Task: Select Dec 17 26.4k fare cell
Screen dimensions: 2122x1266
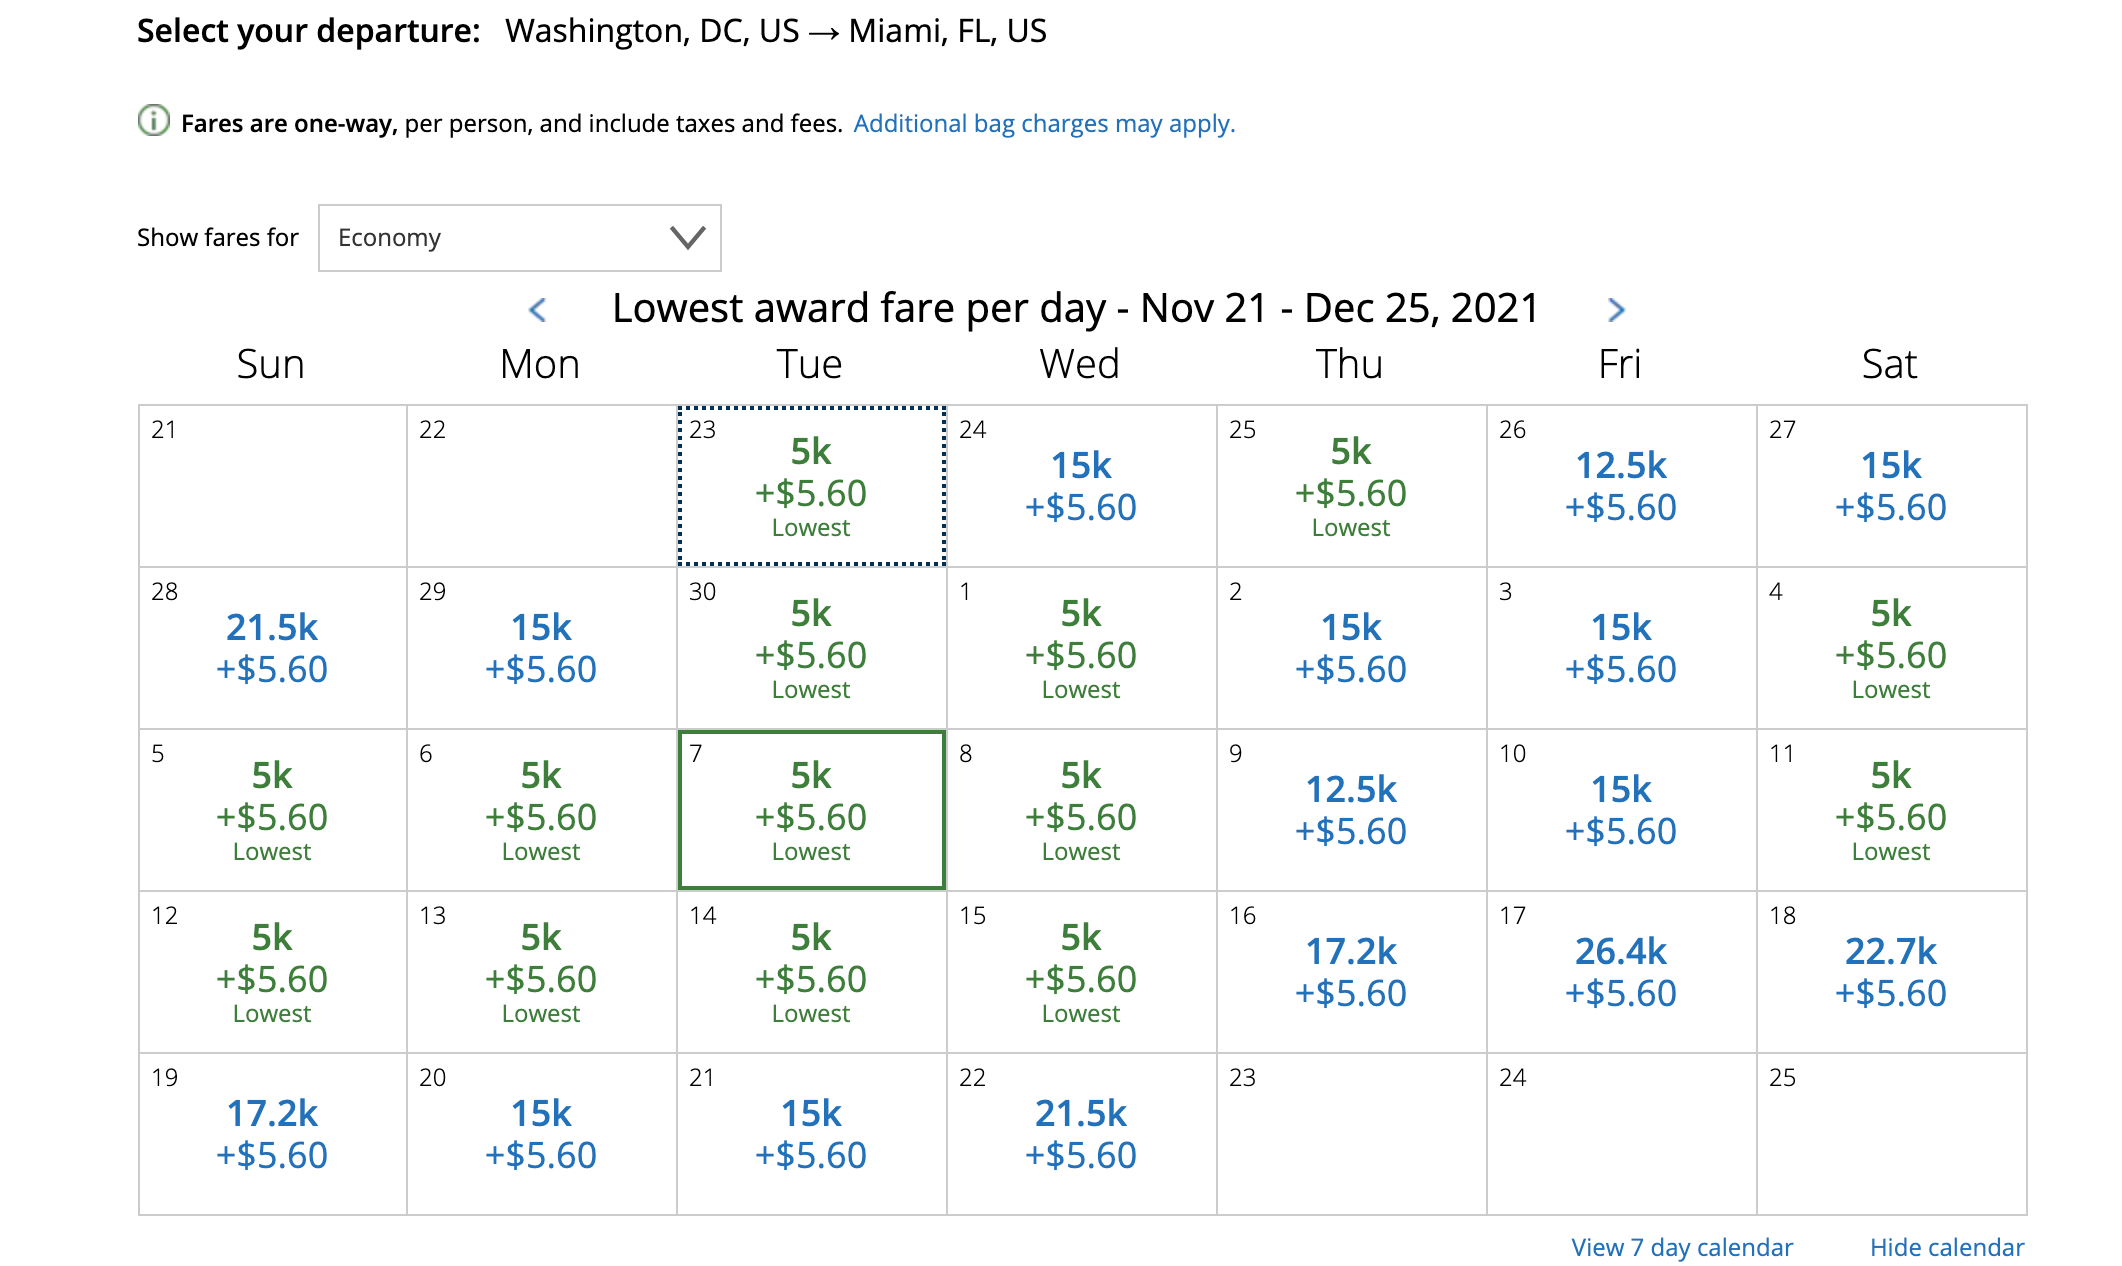Action: point(1621,973)
